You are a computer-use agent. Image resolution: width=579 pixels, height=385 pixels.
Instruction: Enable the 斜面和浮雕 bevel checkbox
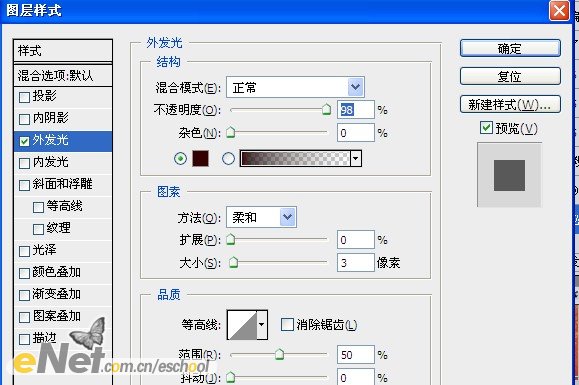pos(24,185)
